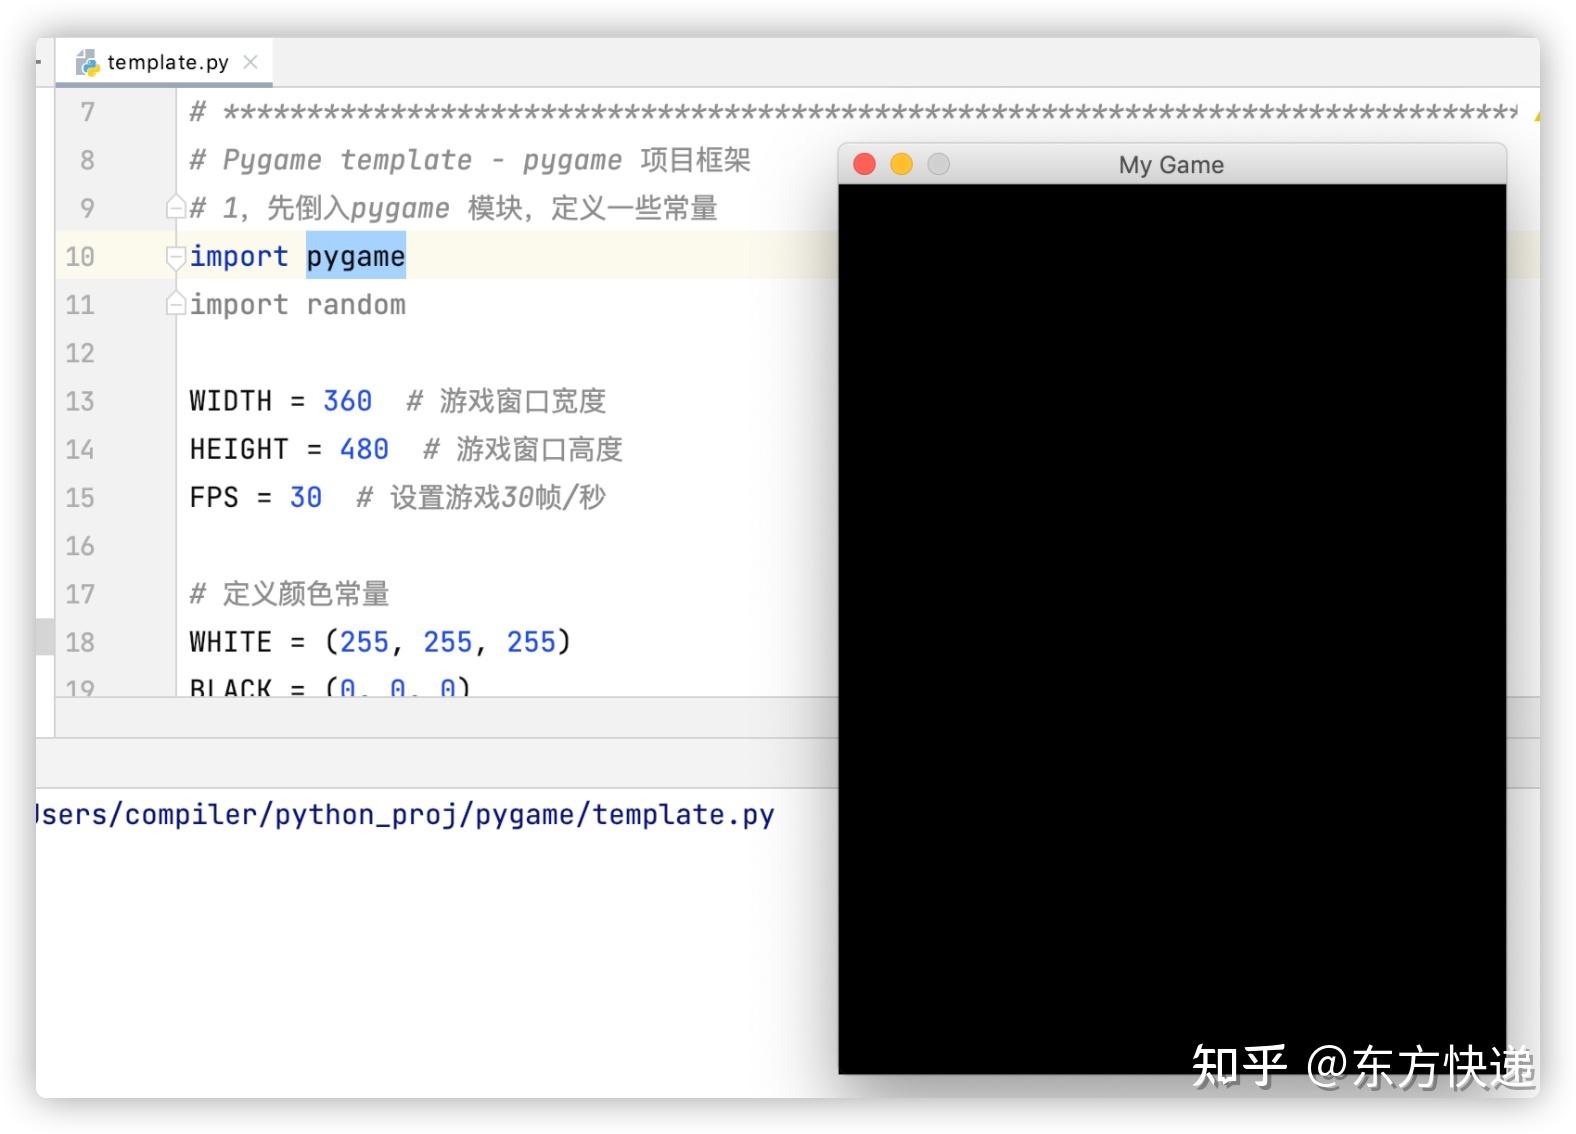Click the comment '# 设置游戏30帧/秒'

click(481, 497)
